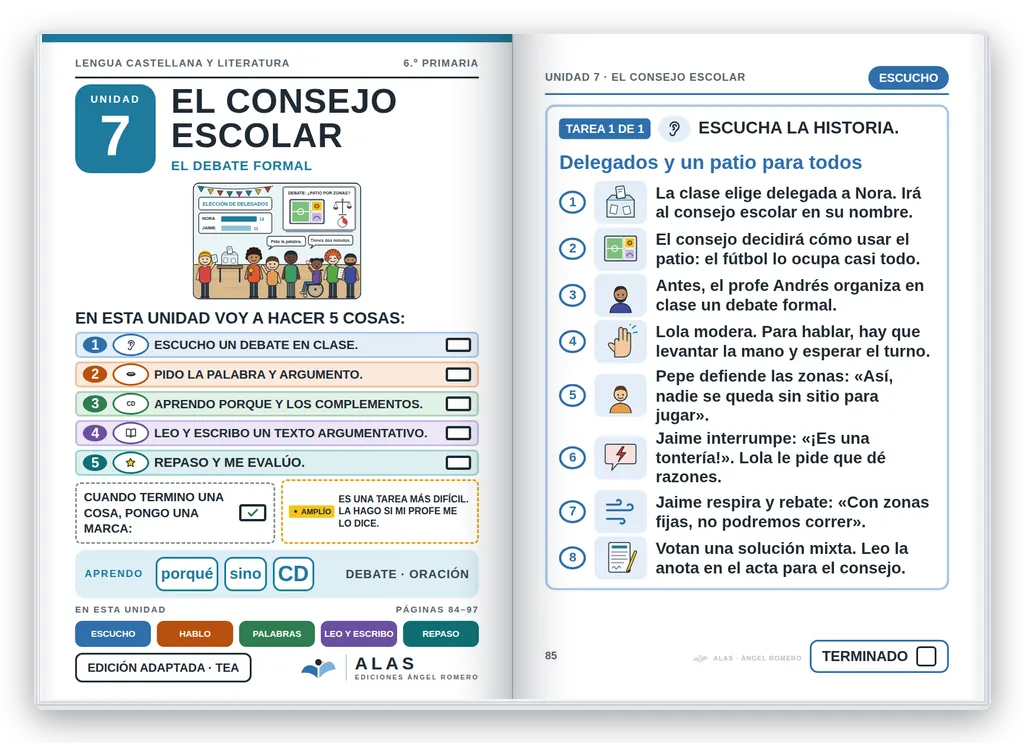Screen dimensions: 1024x743
Task: Click the Pepe portrait icon in step 5
Action: click(620, 396)
